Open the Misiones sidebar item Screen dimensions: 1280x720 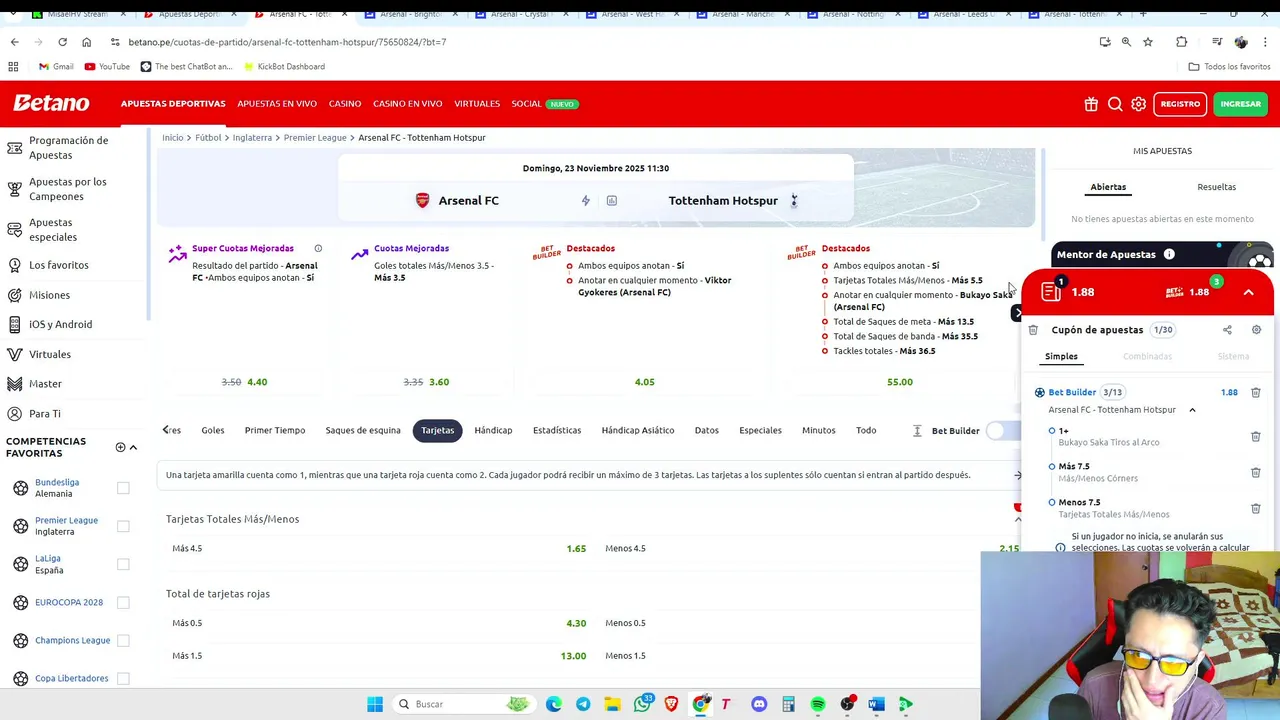click(49, 295)
